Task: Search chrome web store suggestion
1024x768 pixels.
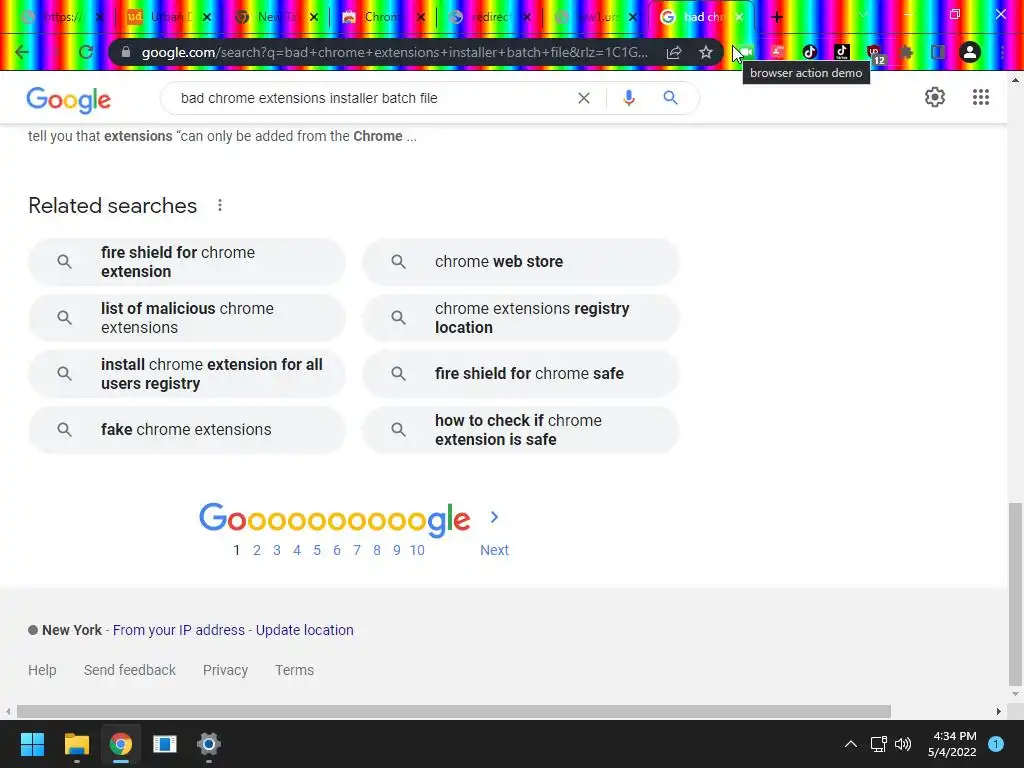Action: click(520, 262)
